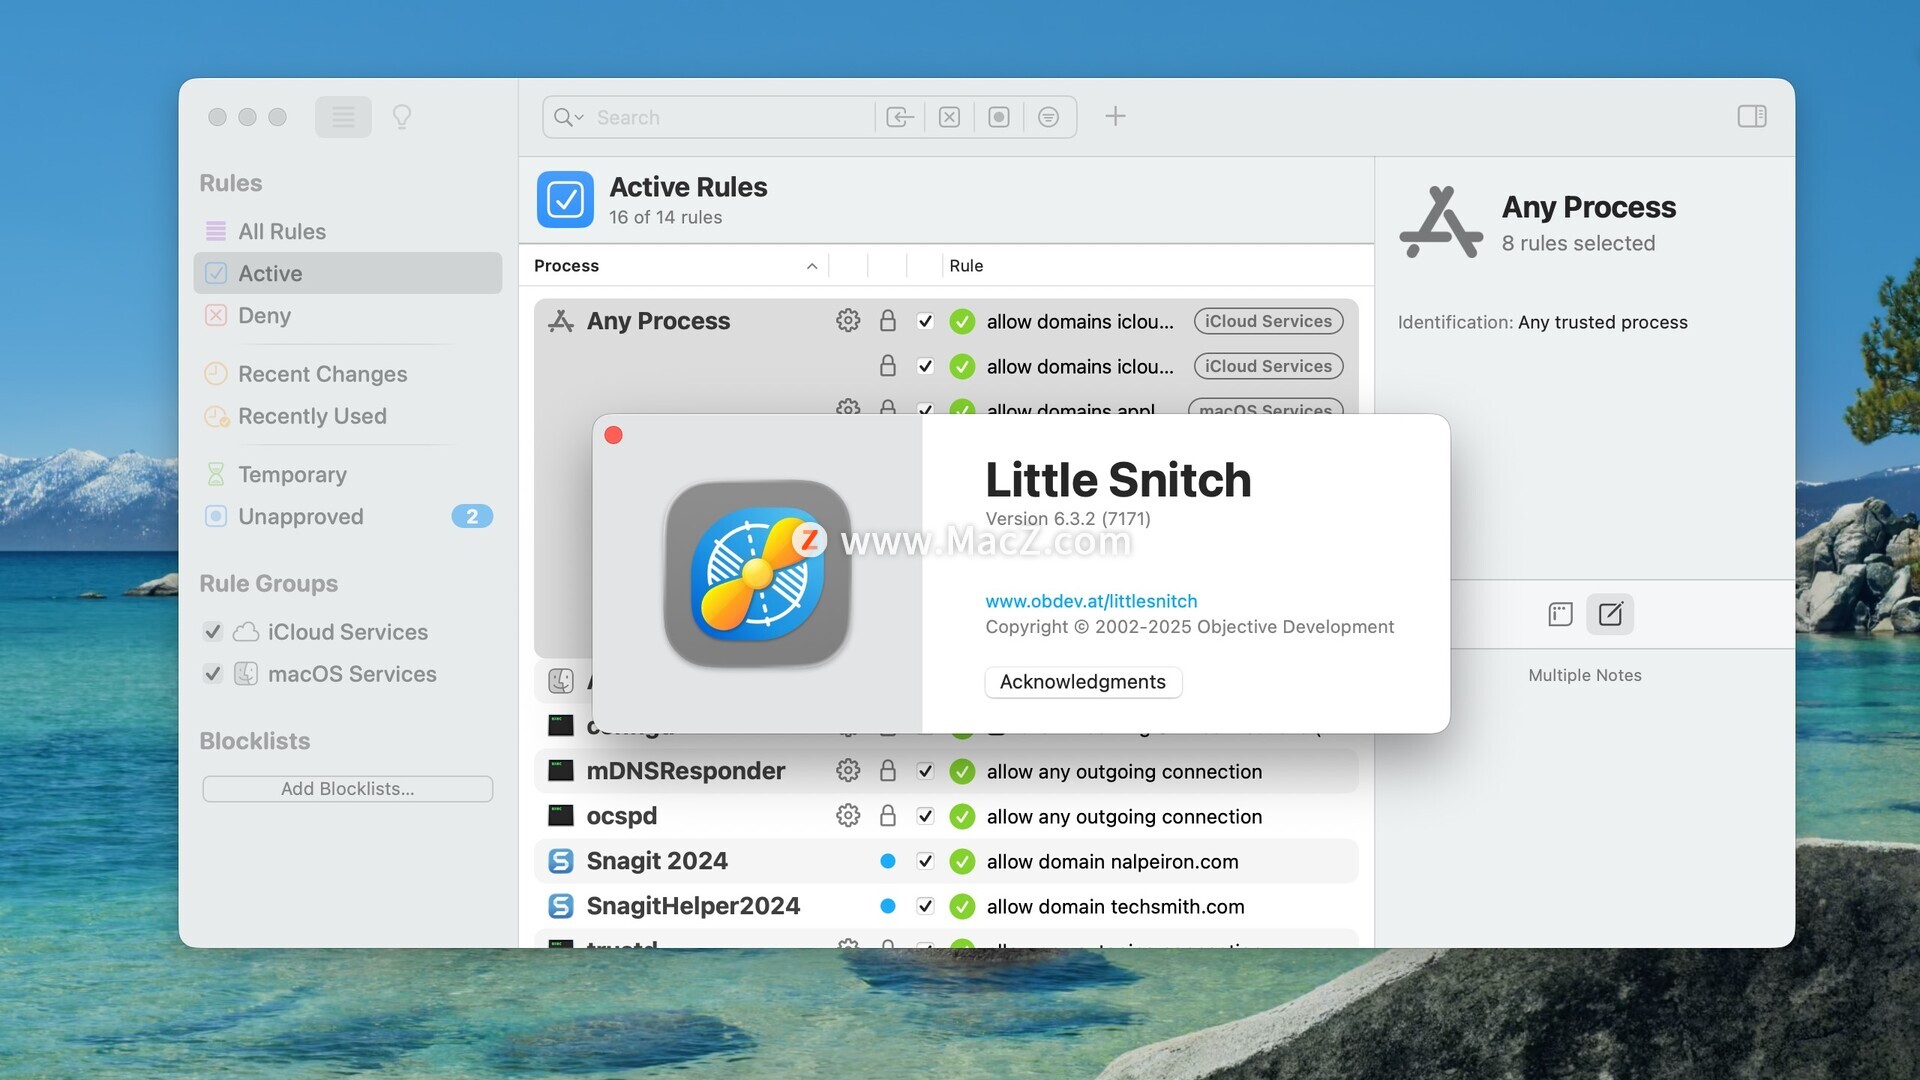Viewport: 1920px width, 1080px height.
Task: Click the Add Blocklists button
Action: (347, 789)
